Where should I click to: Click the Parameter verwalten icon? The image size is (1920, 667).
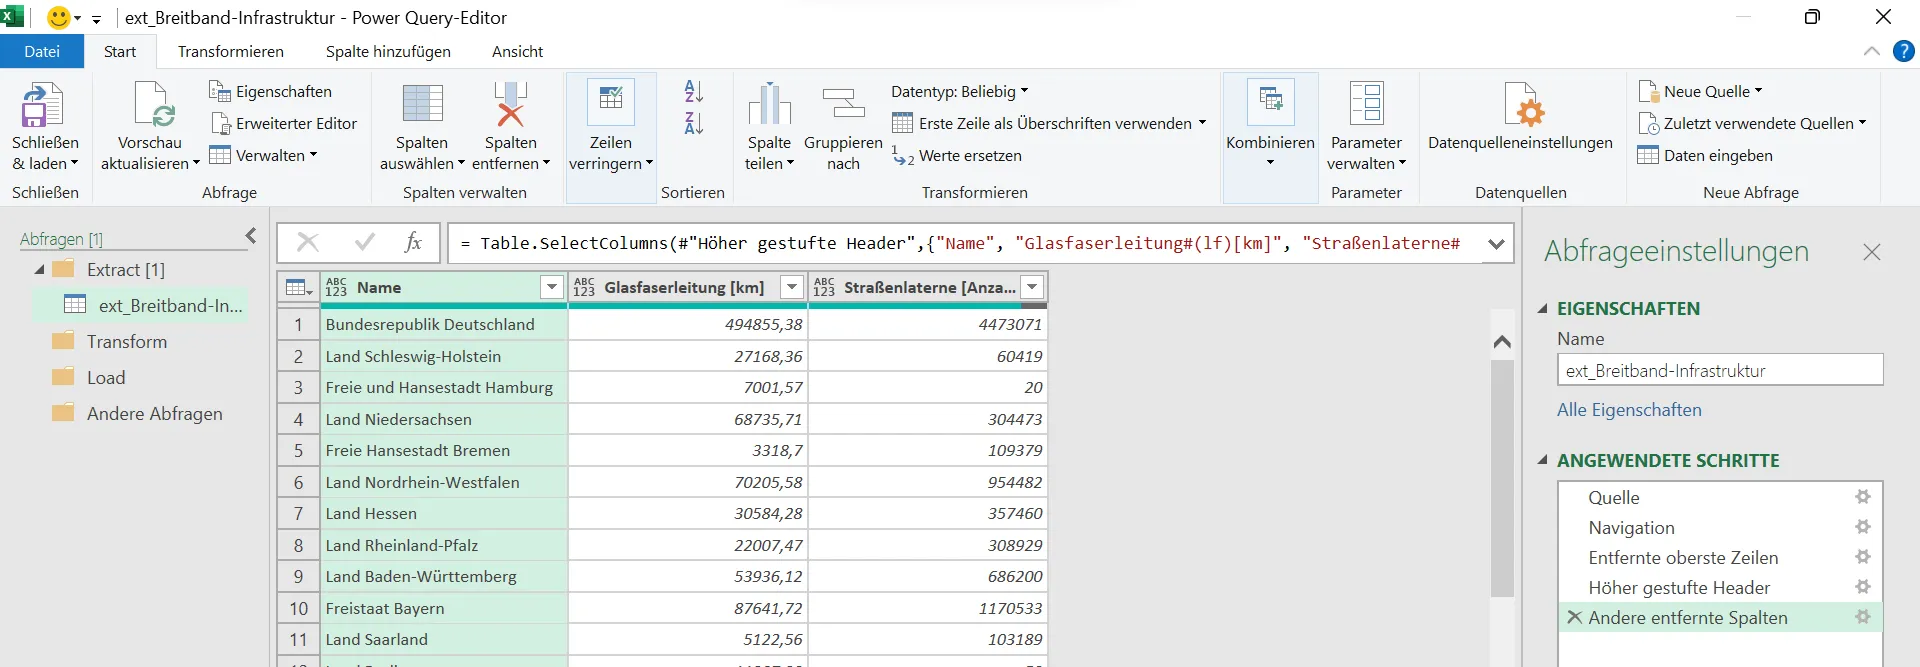[1366, 104]
